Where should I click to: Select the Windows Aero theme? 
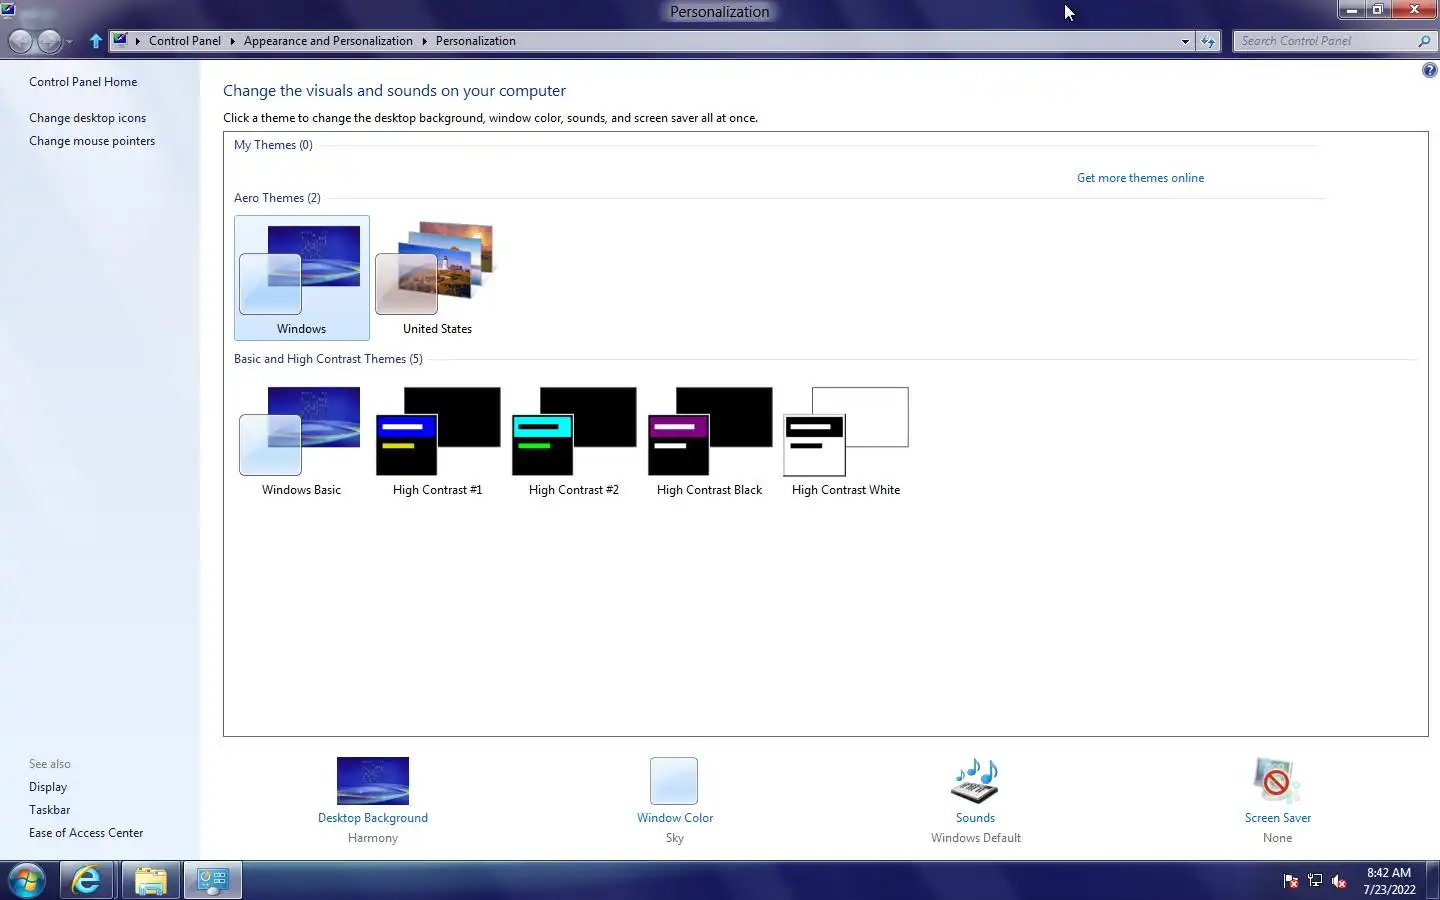point(301,278)
